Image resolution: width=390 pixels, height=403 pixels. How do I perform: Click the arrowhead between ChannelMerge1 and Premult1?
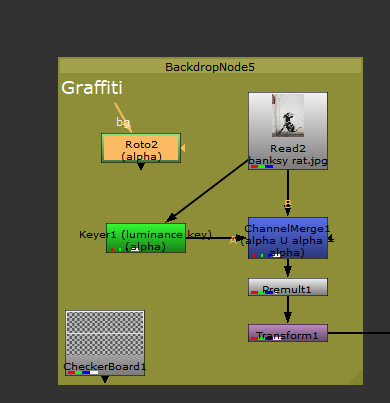pyautogui.click(x=288, y=271)
